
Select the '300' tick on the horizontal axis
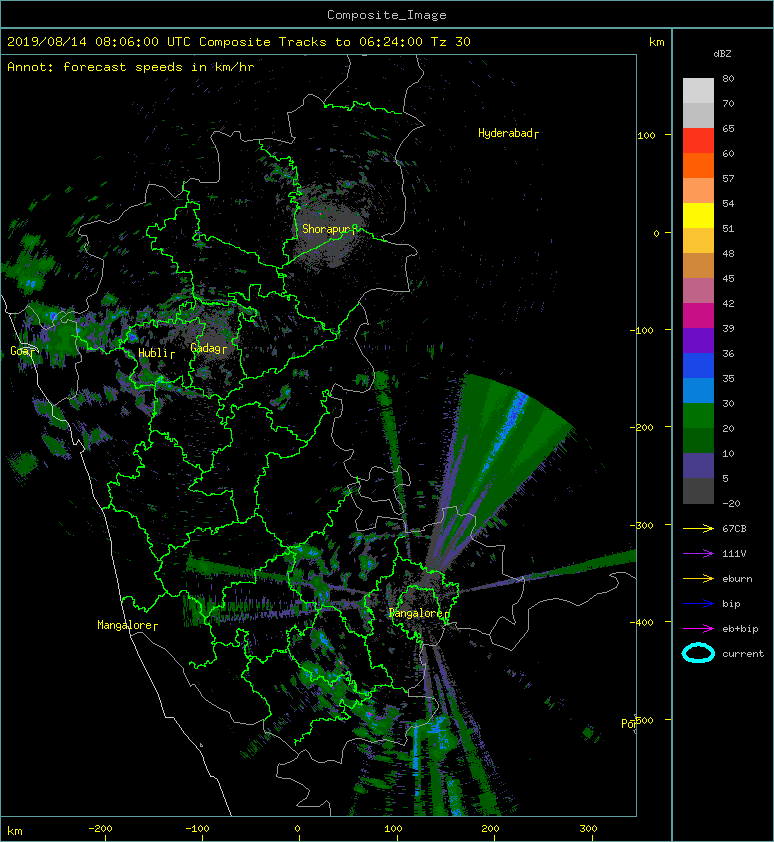(x=588, y=829)
